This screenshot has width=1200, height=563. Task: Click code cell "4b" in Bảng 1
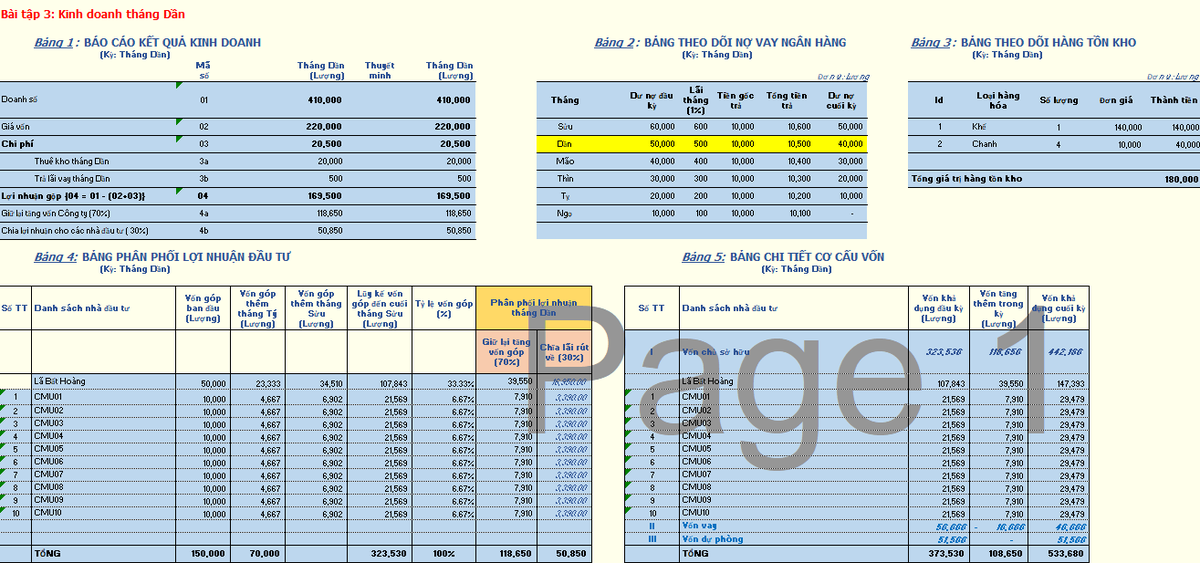pos(204,230)
